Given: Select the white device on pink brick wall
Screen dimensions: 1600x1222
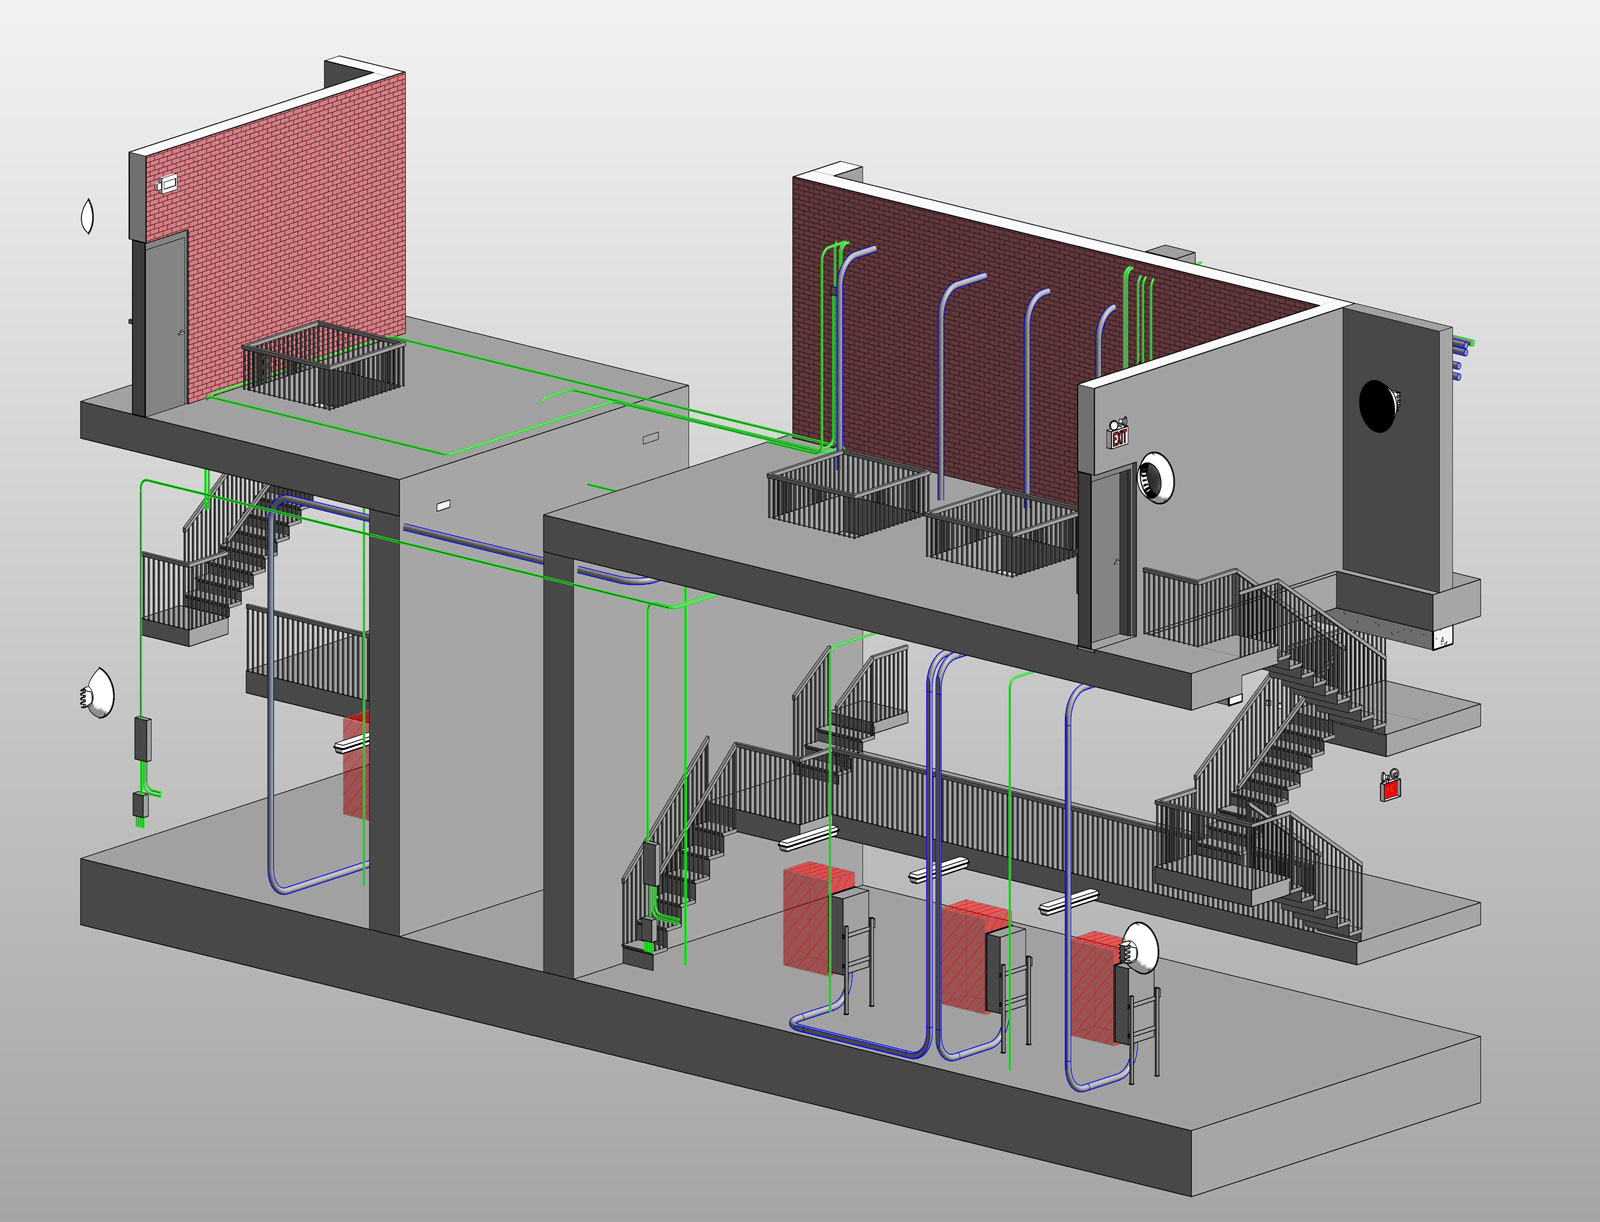Looking at the screenshot, I should (x=167, y=184).
